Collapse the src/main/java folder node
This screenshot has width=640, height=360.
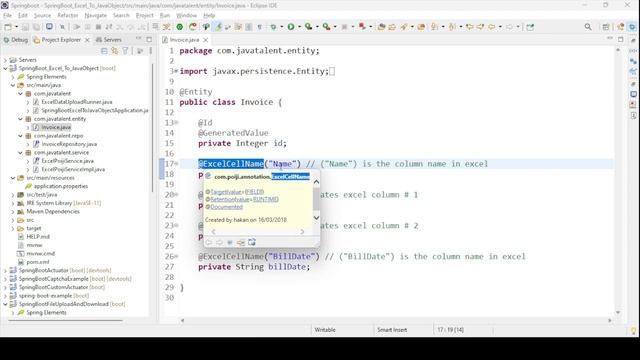[13, 85]
